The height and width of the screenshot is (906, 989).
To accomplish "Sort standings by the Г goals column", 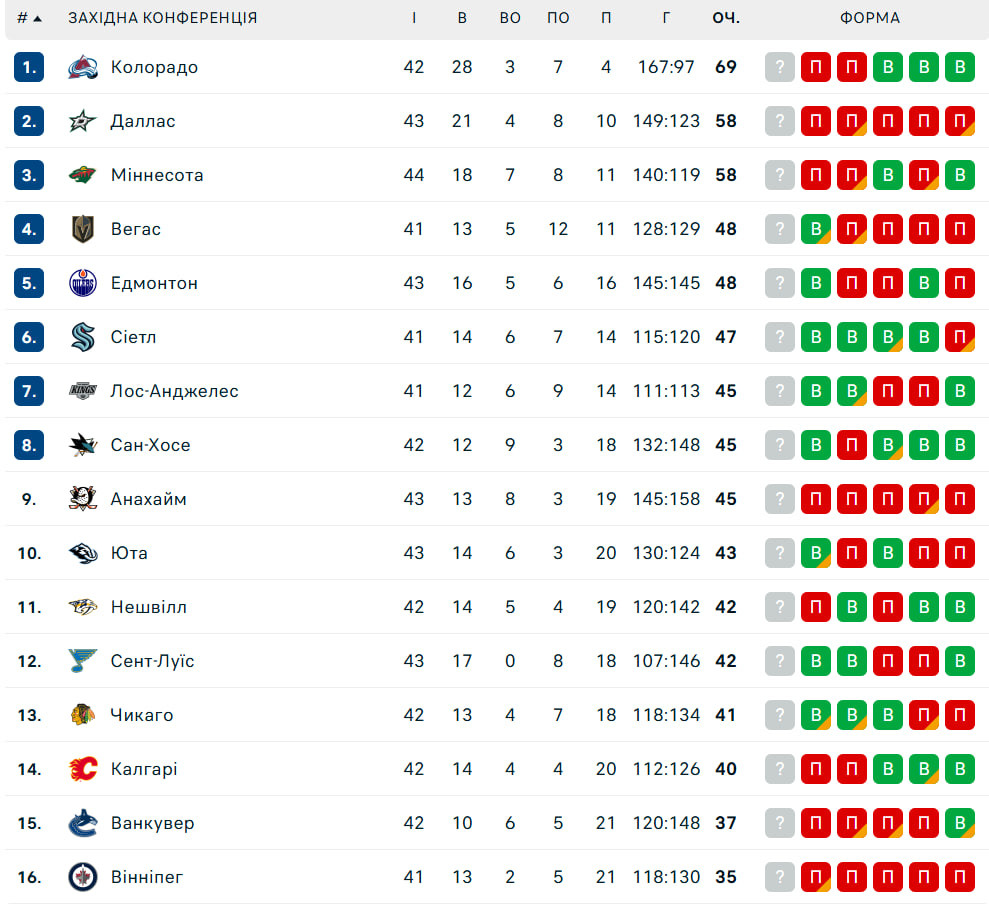I will 666,18.
